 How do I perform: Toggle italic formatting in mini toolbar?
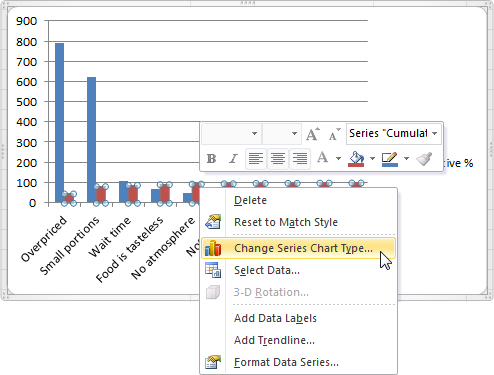click(233, 158)
